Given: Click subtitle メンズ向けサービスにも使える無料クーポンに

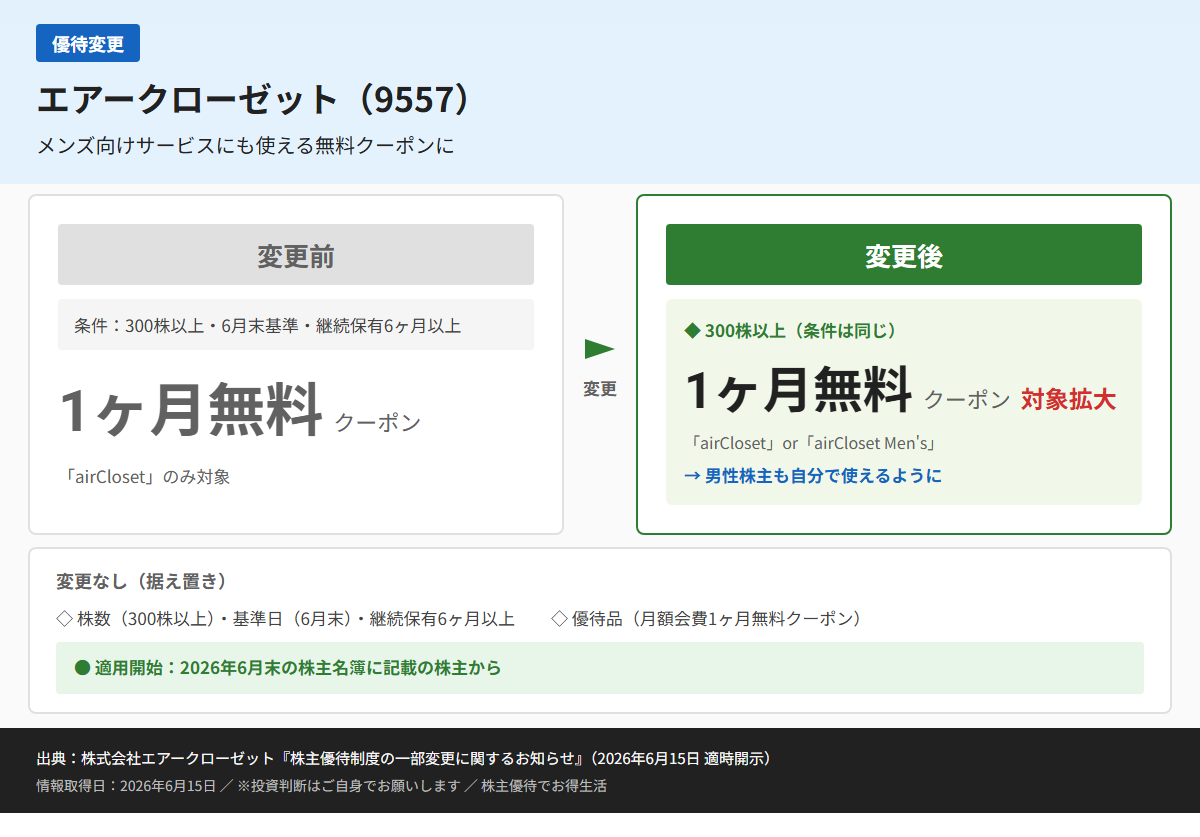Looking at the screenshot, I should [246, 145].
